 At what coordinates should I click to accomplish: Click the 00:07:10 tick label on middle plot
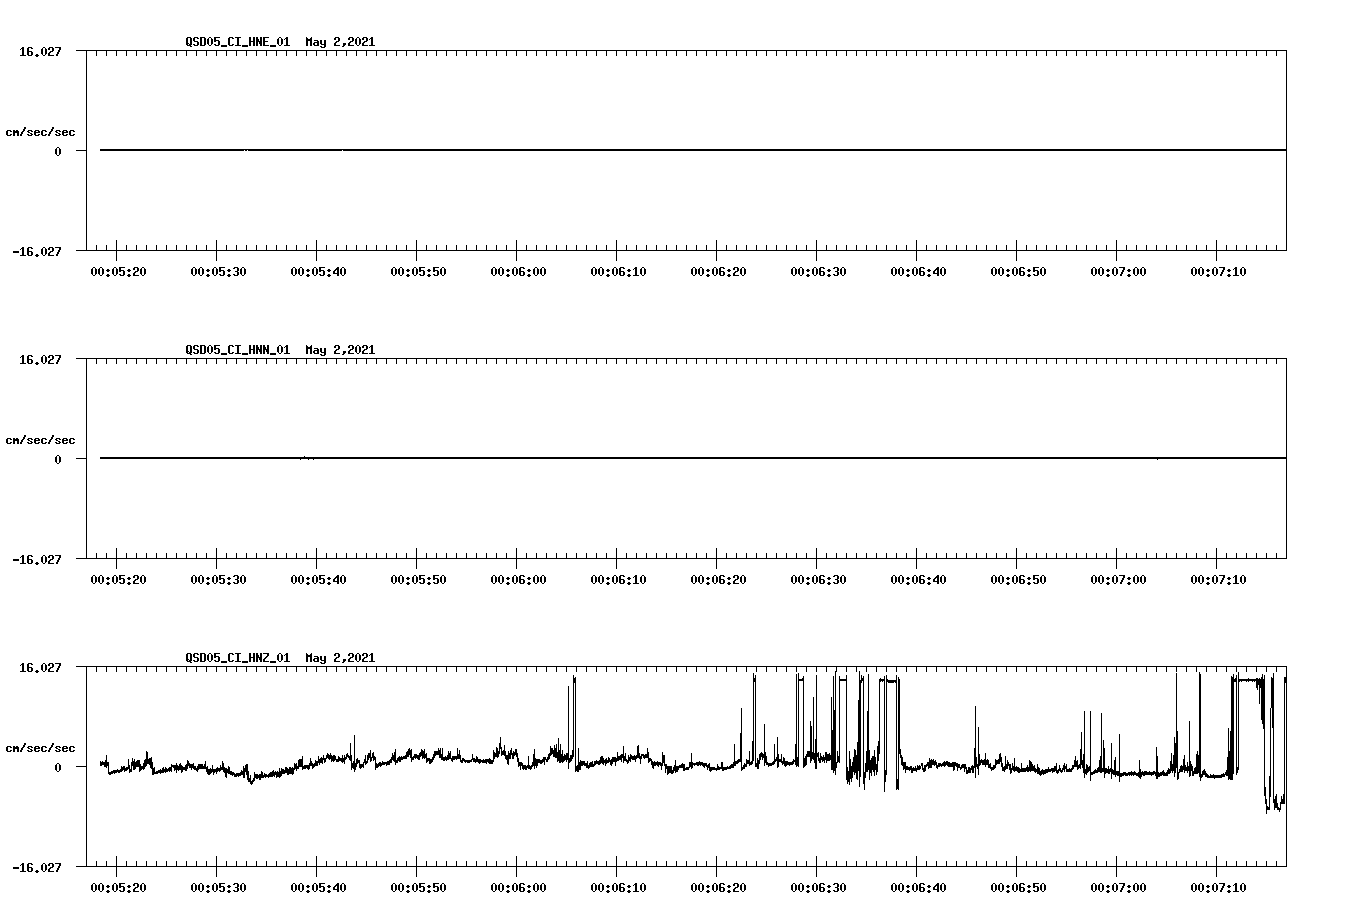click(1219, 579)
